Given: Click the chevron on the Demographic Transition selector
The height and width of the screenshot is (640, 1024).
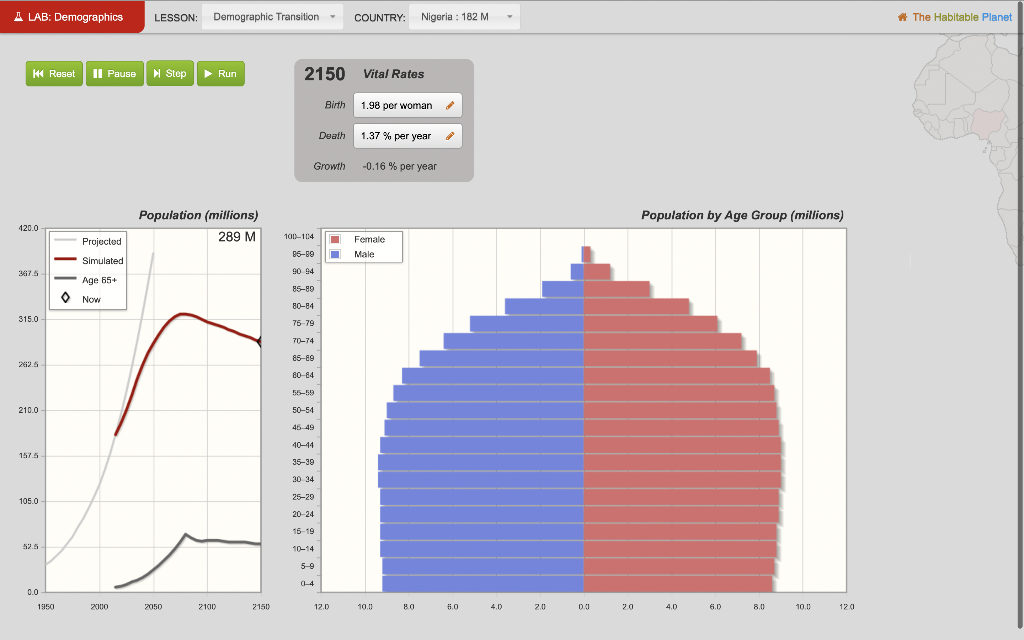Looking at the screenshot, I should [x=333, y=16].
